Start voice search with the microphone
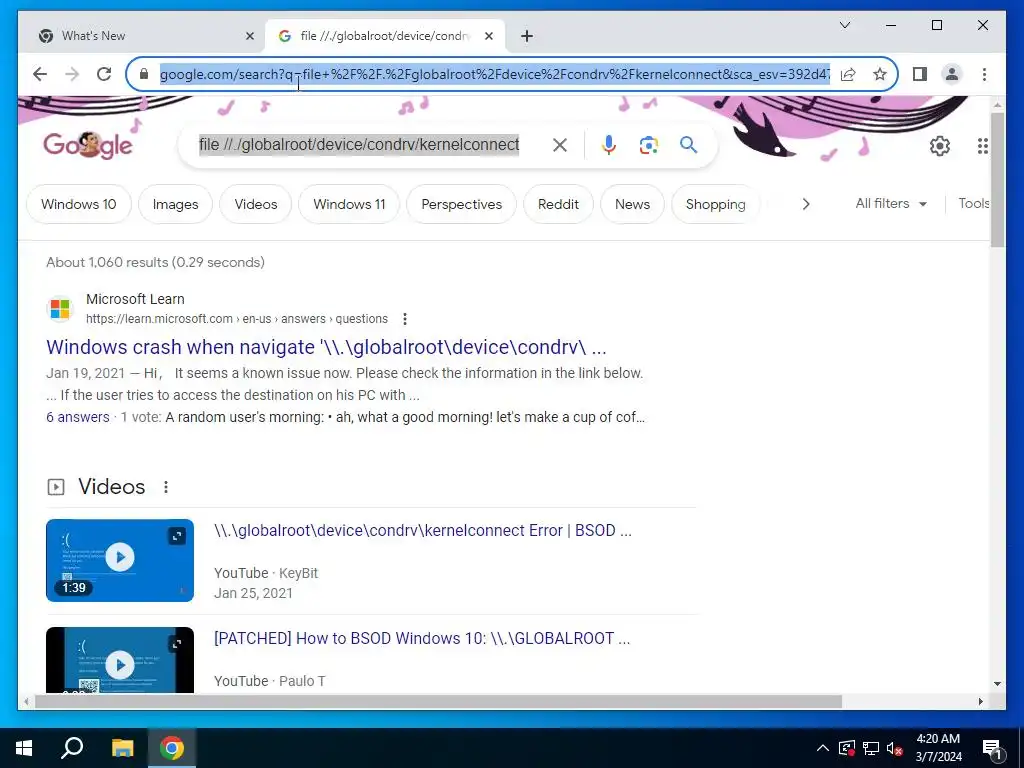Screen dimensions: 1024x768 pos(609,145)
